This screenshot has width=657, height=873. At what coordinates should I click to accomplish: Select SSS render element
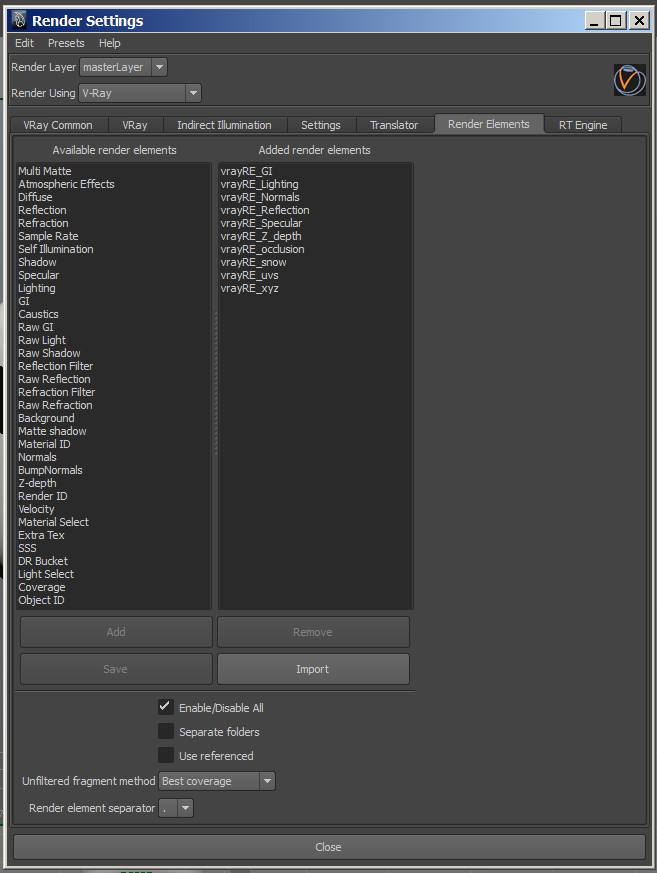pos(27,548)
